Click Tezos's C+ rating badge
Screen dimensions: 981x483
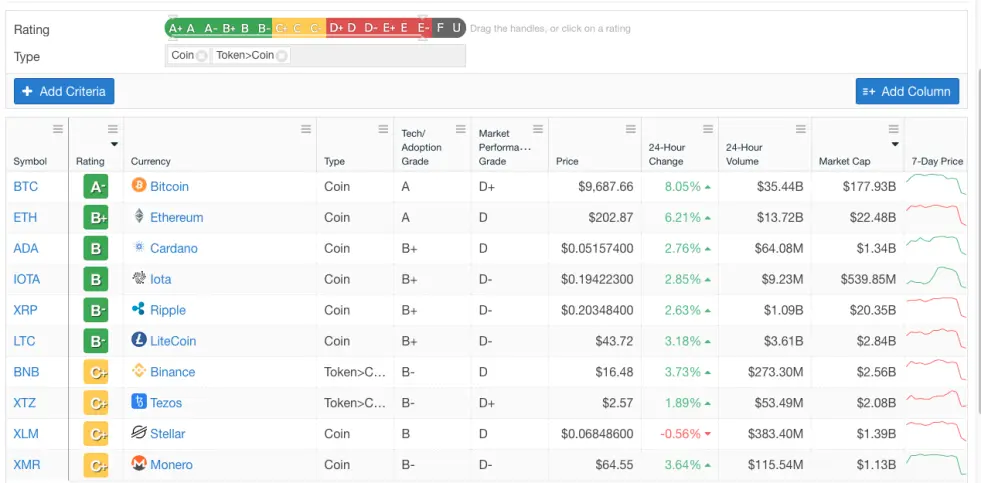96,403
